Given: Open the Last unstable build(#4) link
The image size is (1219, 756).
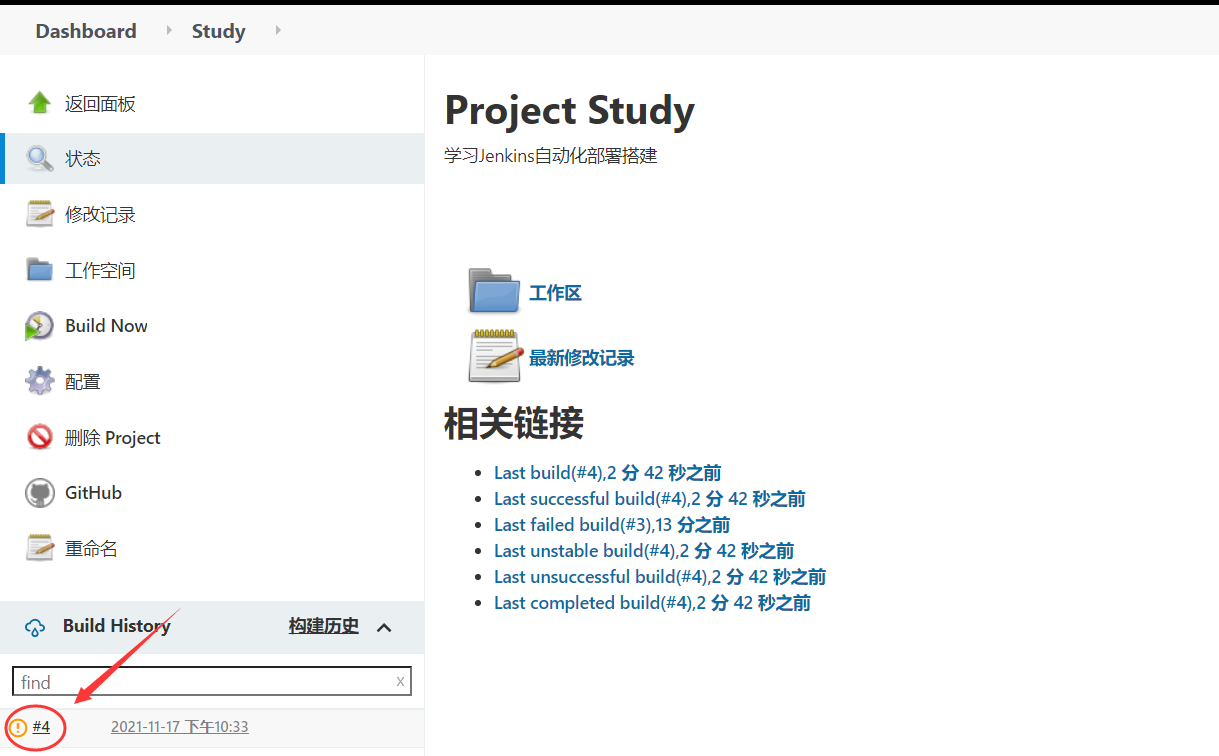Looking at the screenshot, I should coord(644,551).
